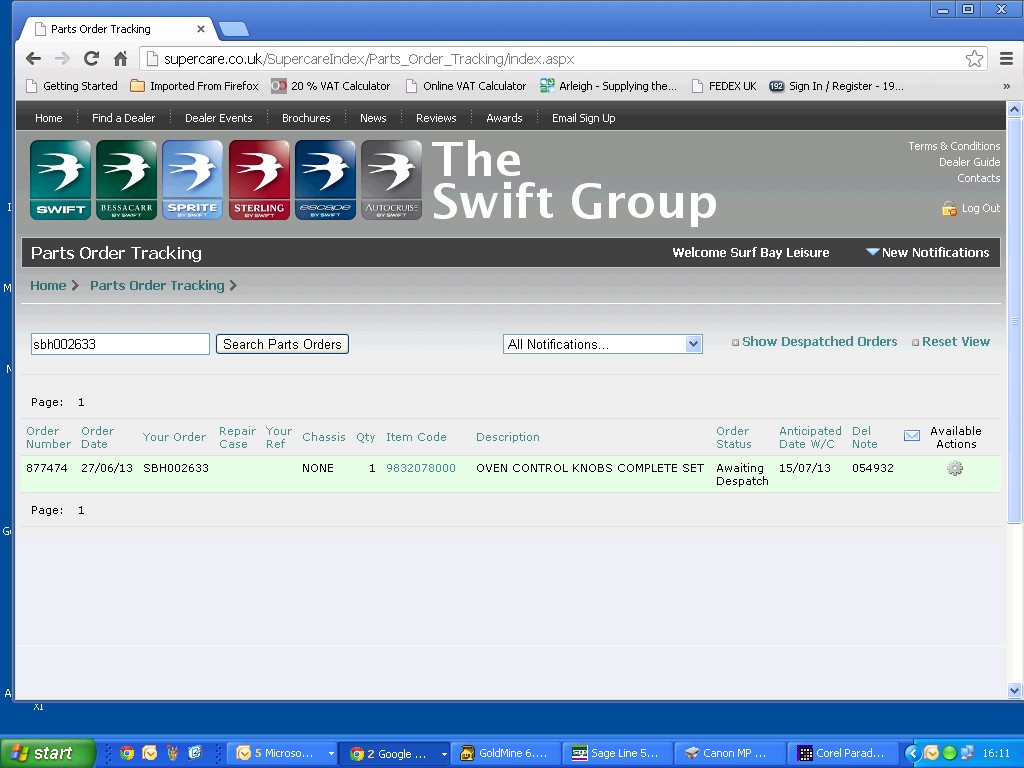
Task: Go to the browser Home icon
Action: point(120,59)
